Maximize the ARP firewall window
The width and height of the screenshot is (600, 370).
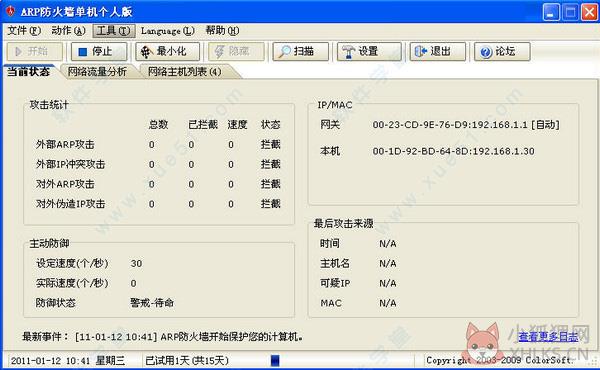click(570, 12)
